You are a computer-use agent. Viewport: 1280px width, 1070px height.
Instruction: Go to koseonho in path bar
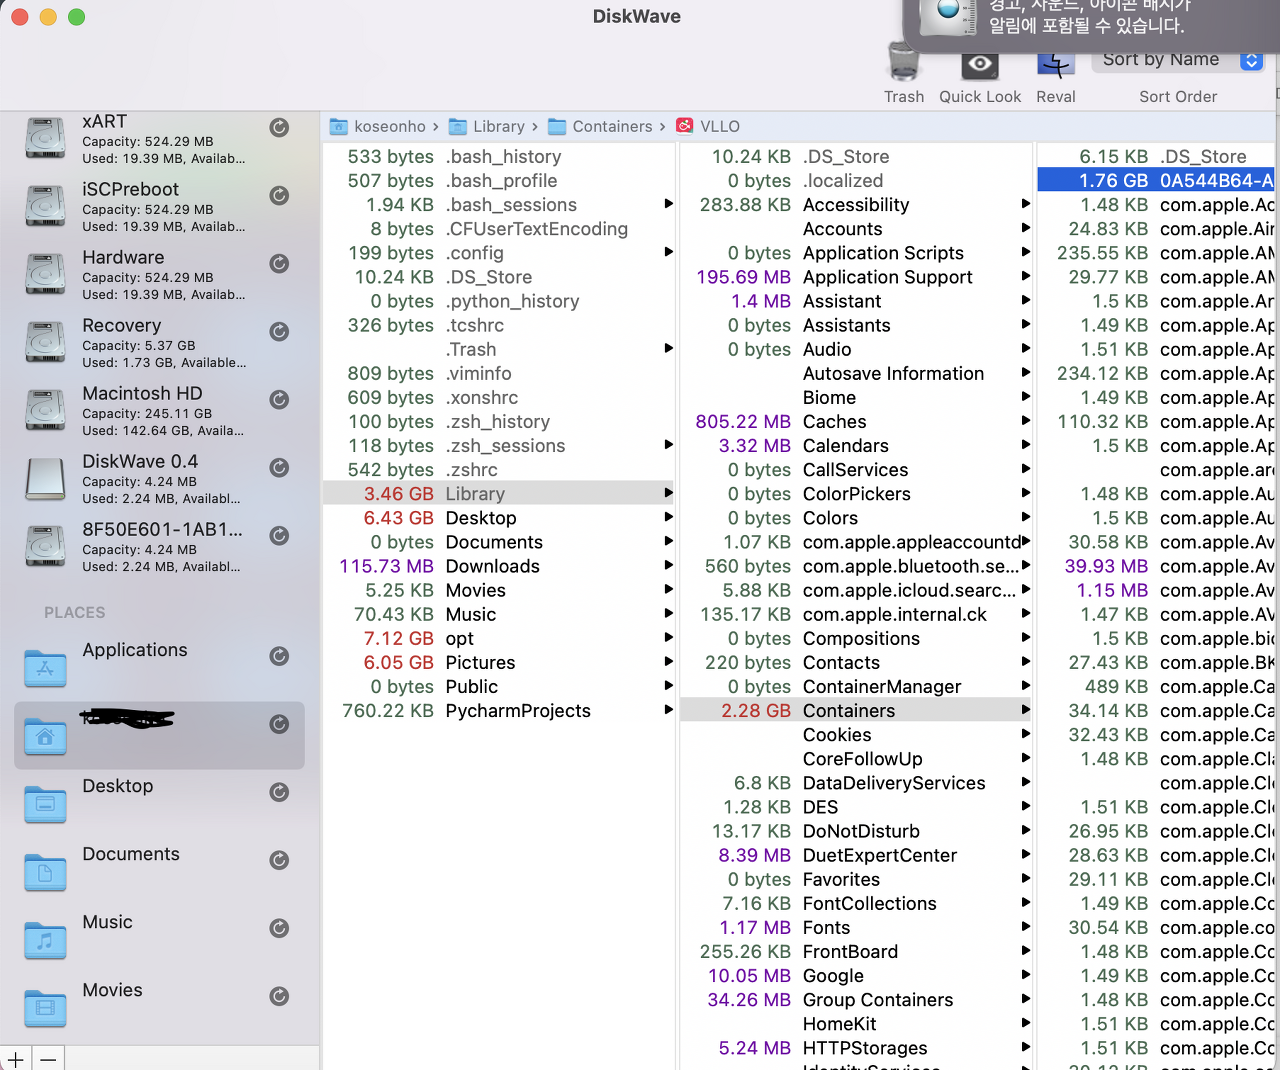click(378, 126)
